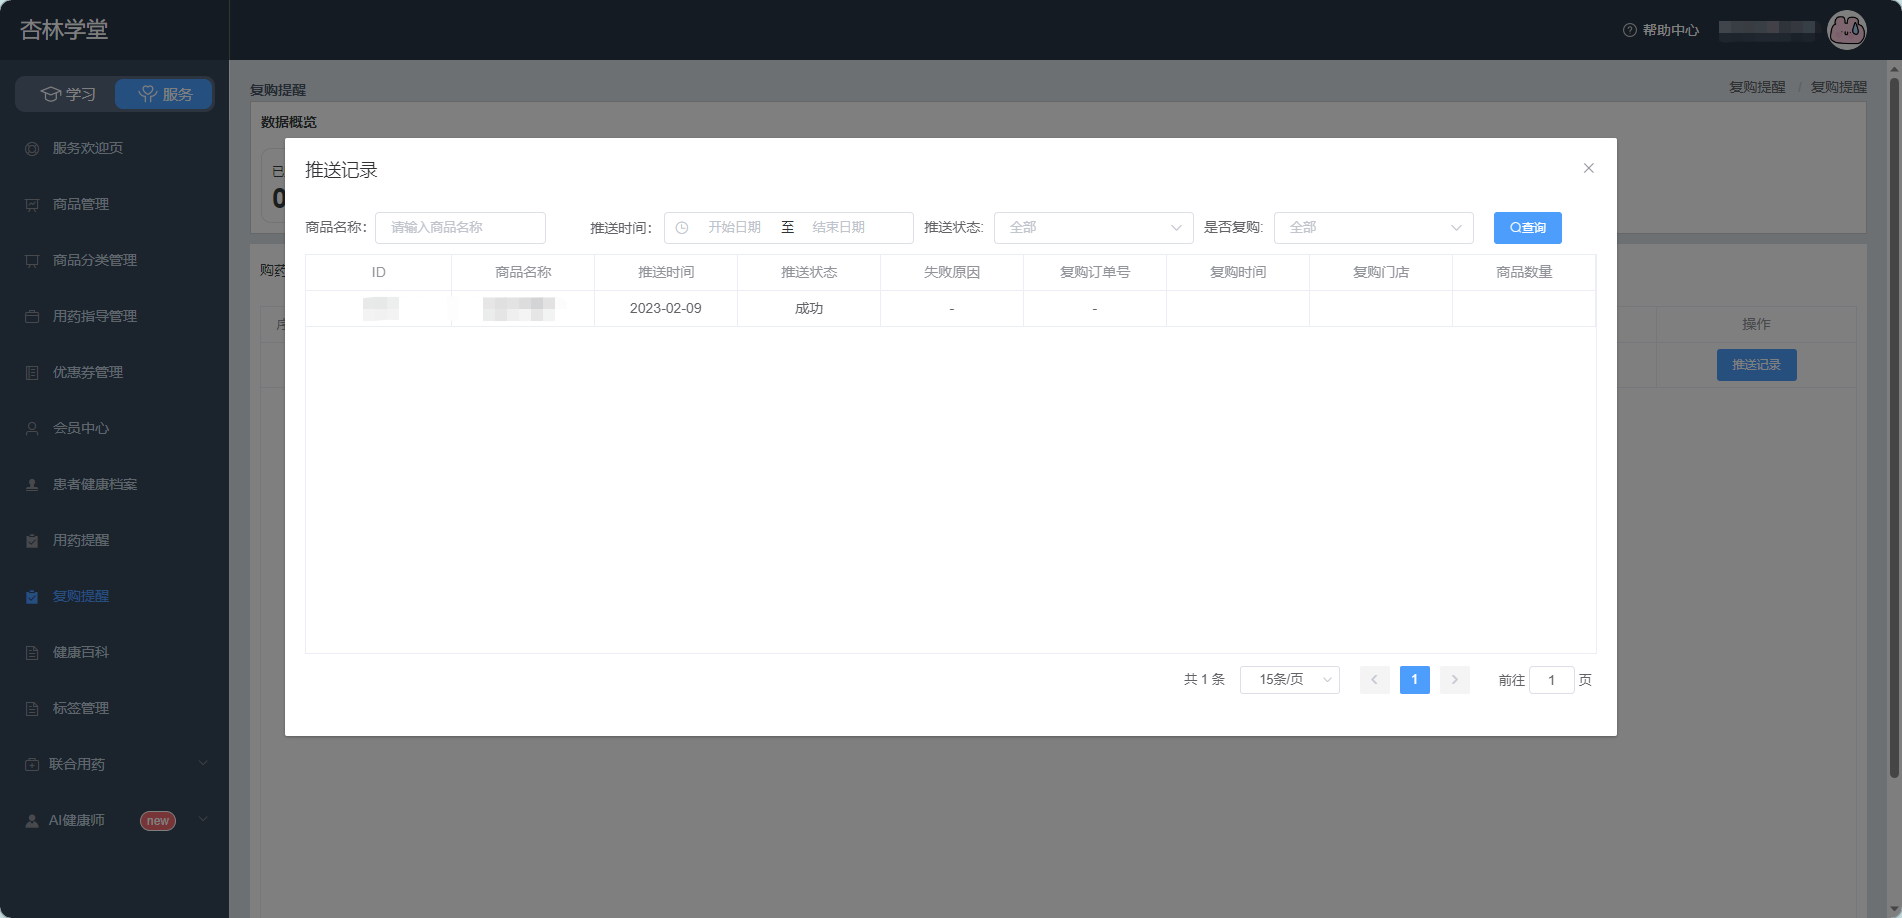Click the 复购订单号 column header
This screenshot has width=1902, height=918.
[1095, 272]
